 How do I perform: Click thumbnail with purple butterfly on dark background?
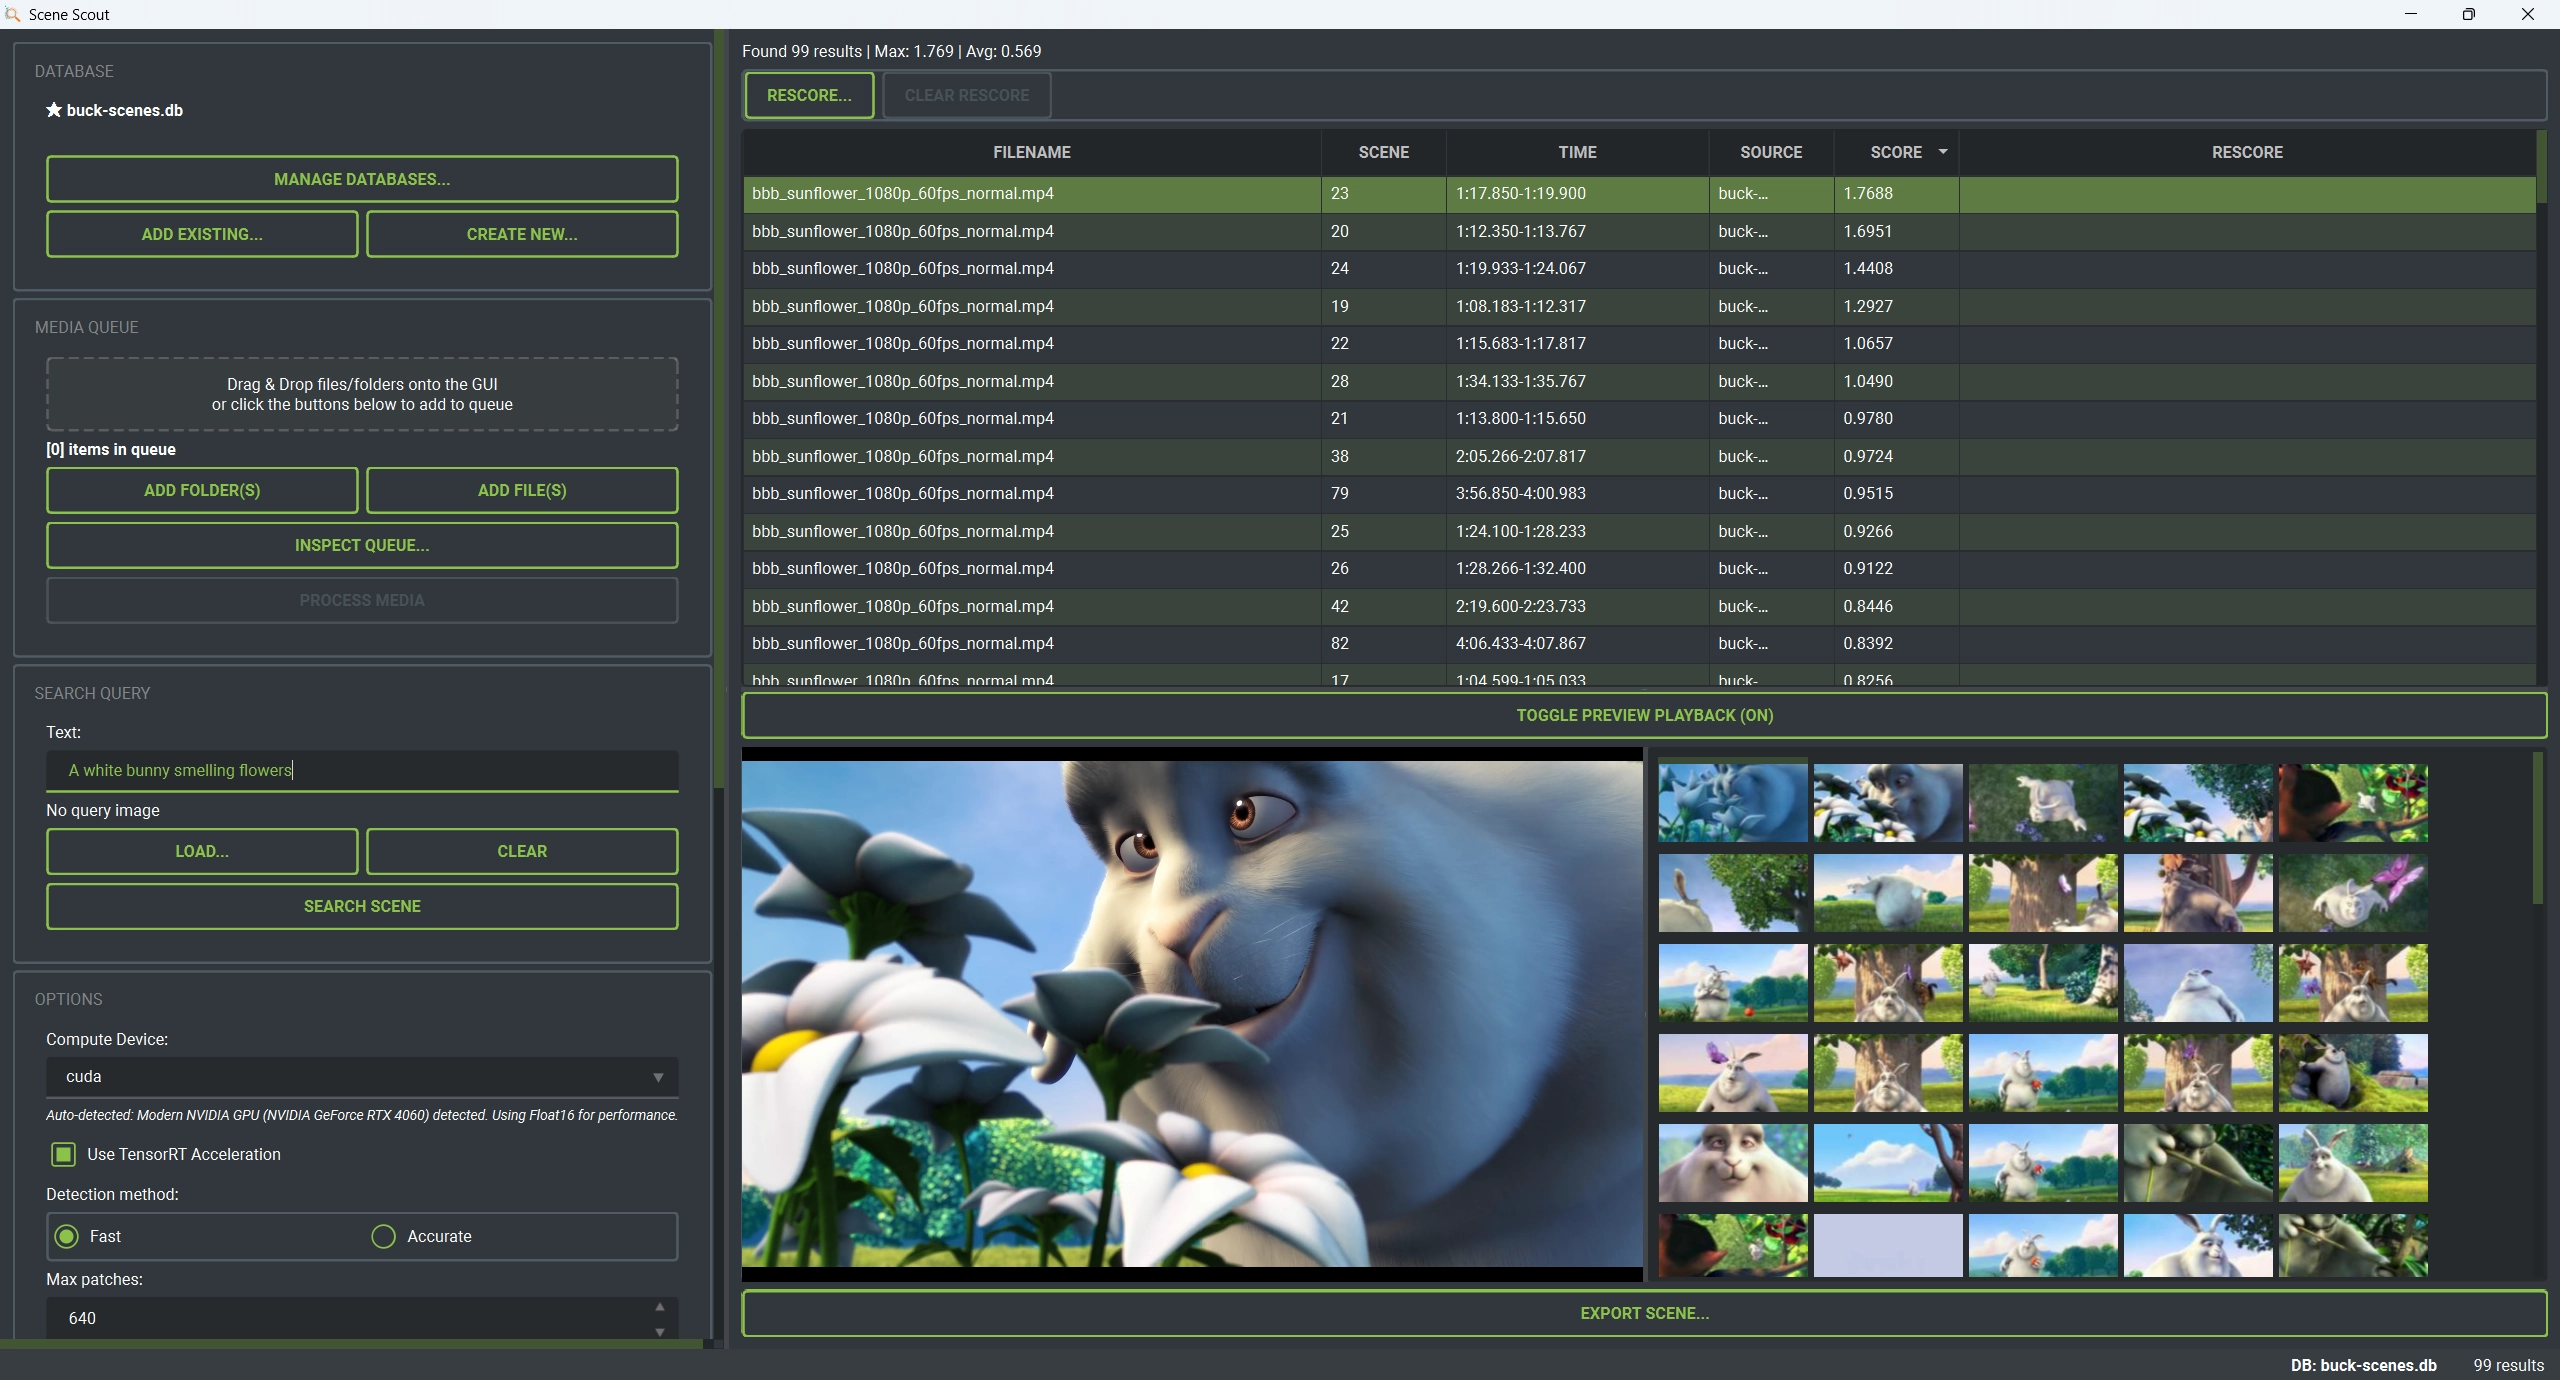[2353, 893]
